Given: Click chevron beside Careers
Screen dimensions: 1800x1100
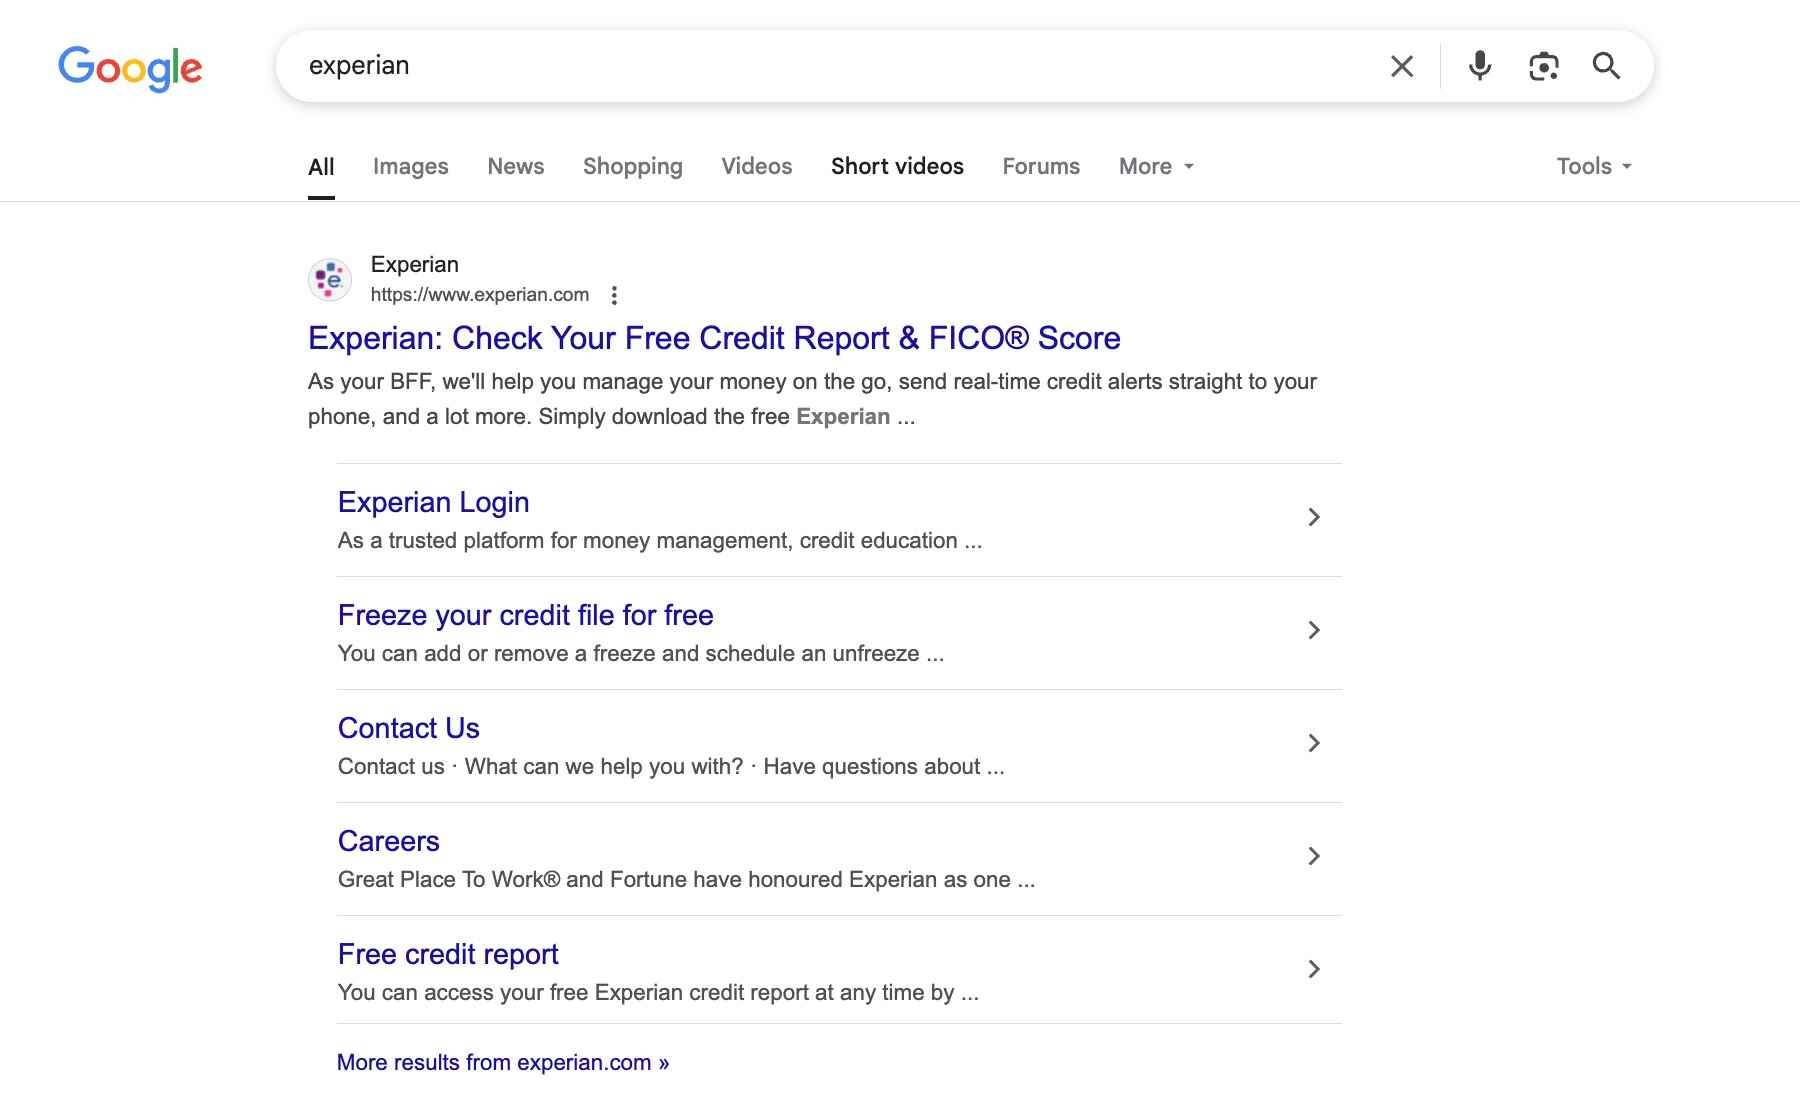Looking at the screenshot, I should point(1314,856).
